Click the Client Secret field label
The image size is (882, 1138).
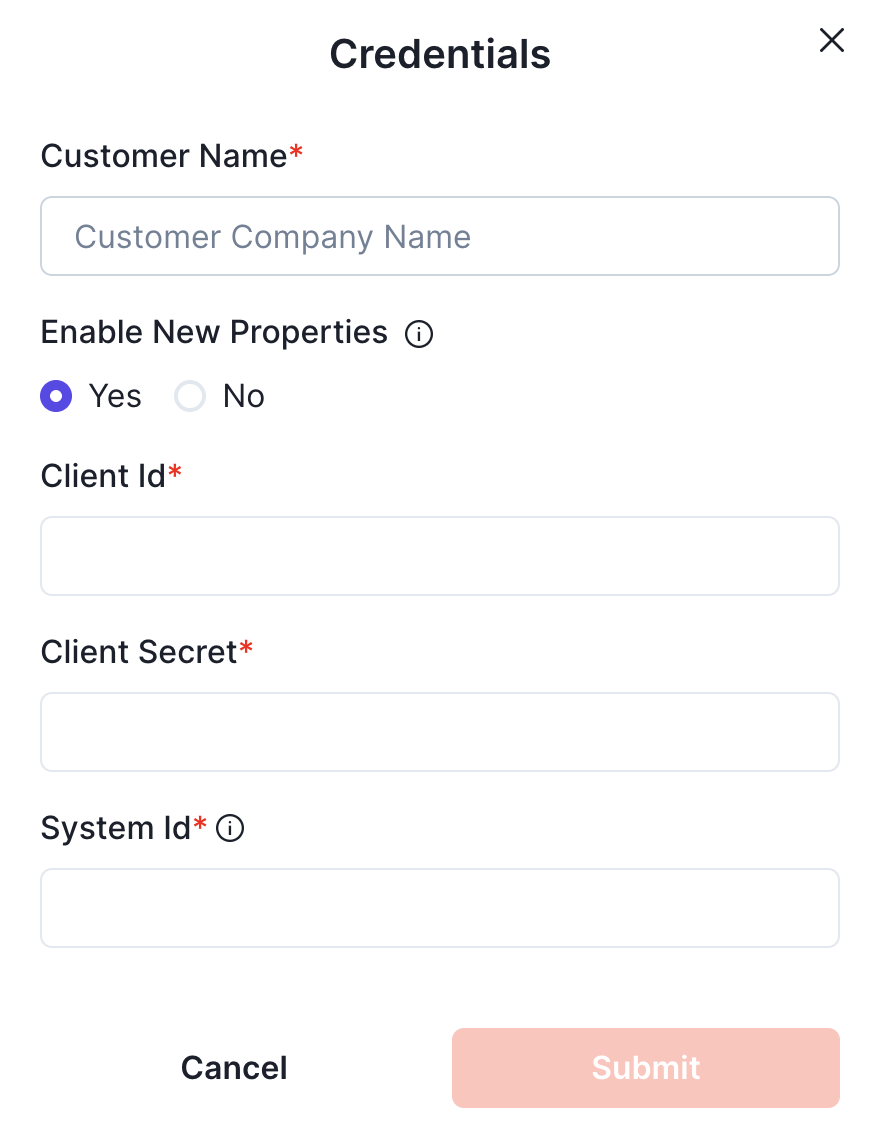139,652
